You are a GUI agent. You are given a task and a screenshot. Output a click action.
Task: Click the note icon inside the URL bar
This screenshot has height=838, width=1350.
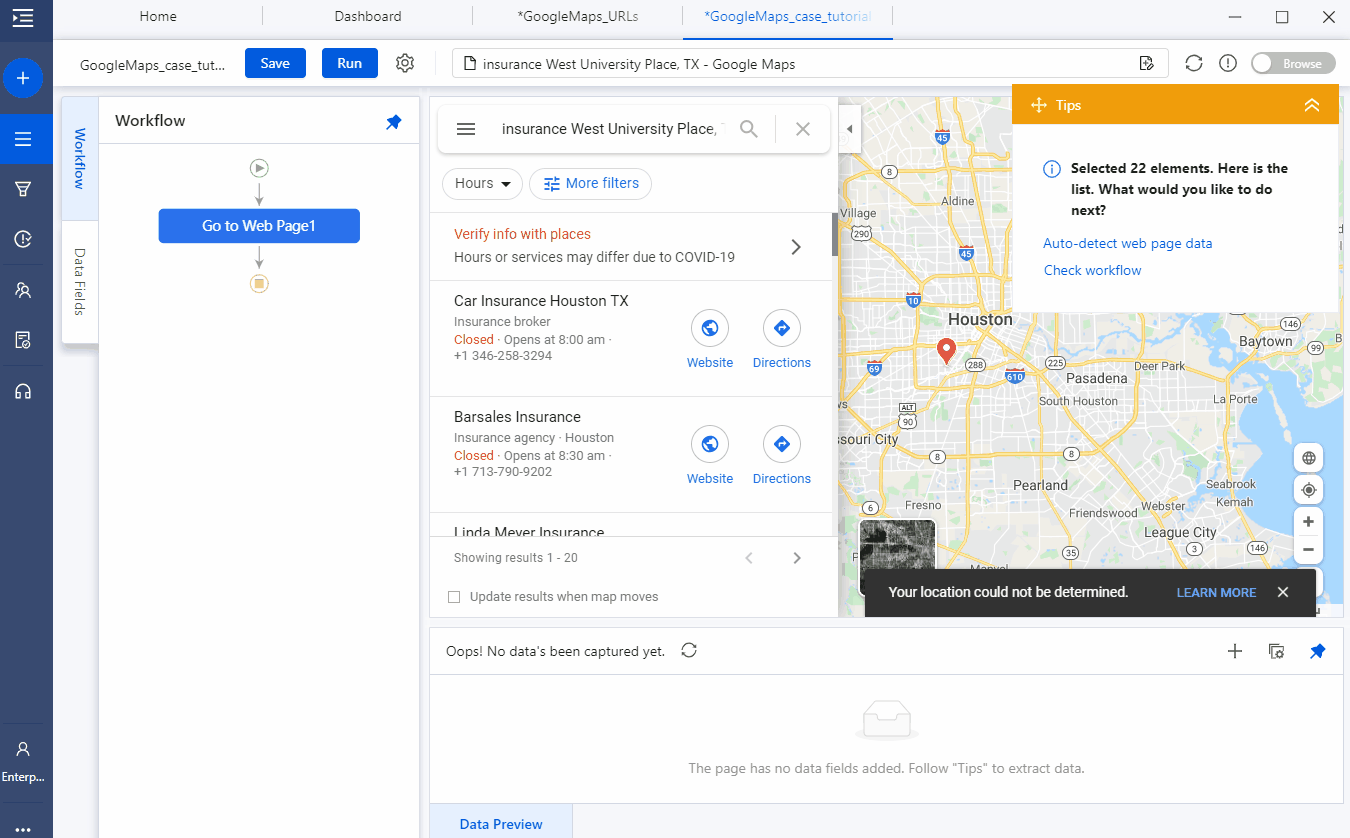click(x=1147, y=64)
